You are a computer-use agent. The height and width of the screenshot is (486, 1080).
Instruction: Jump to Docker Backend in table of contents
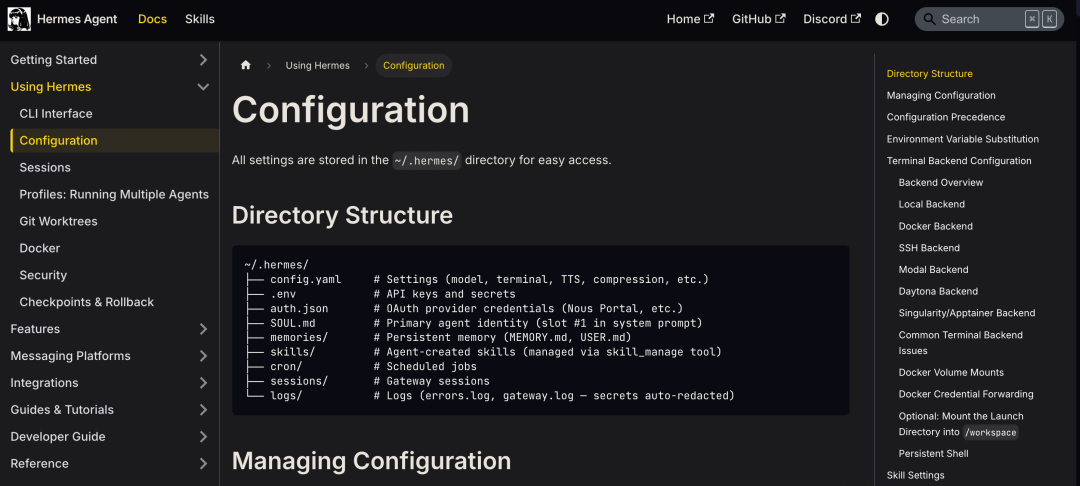(935, 226)
